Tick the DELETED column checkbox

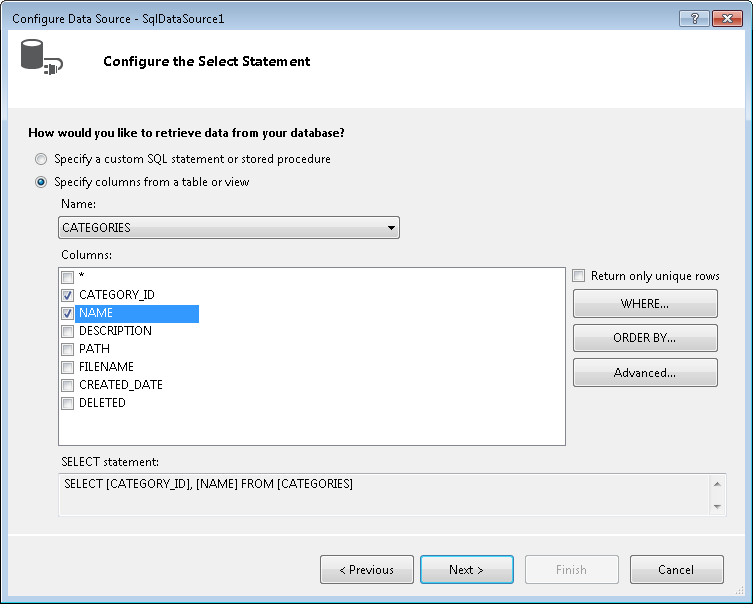[67, 403]
